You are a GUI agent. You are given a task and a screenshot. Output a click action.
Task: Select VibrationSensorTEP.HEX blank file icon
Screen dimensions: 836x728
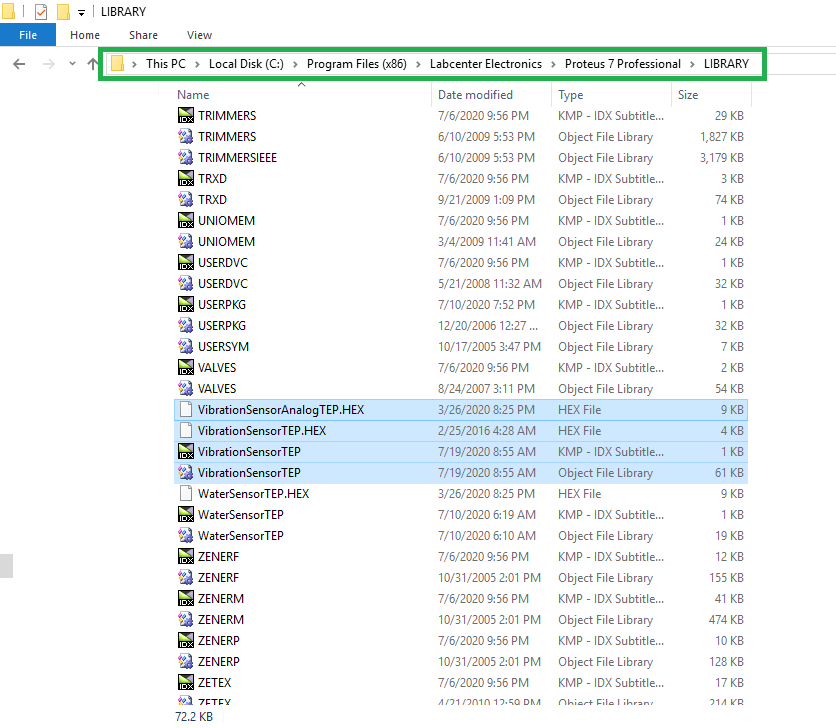186,430
